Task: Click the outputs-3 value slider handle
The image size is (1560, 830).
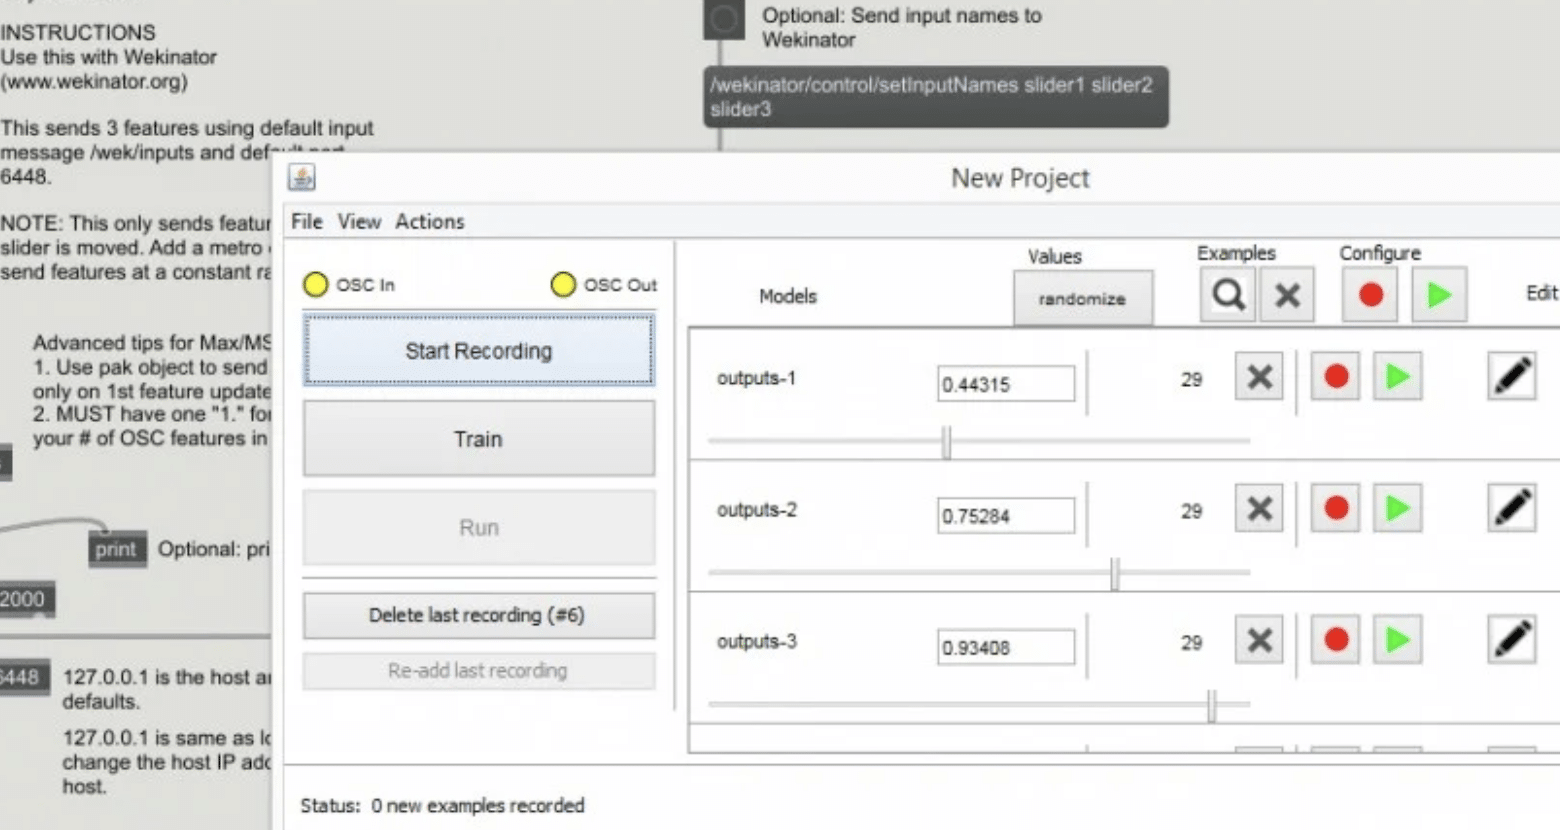Action: pos(1212,706)
